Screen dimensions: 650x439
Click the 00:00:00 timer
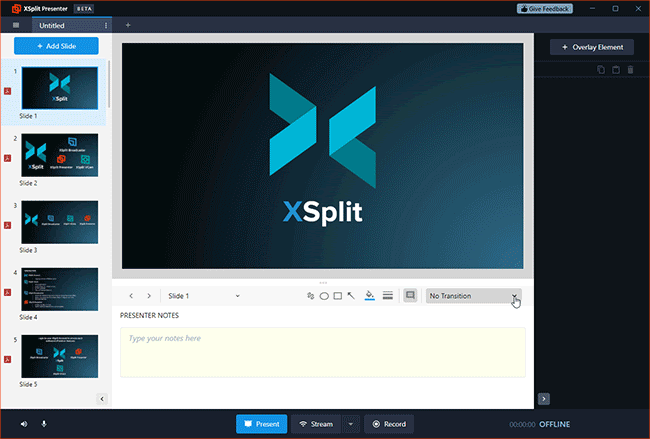pyautogui.click(x=522, y=424)
